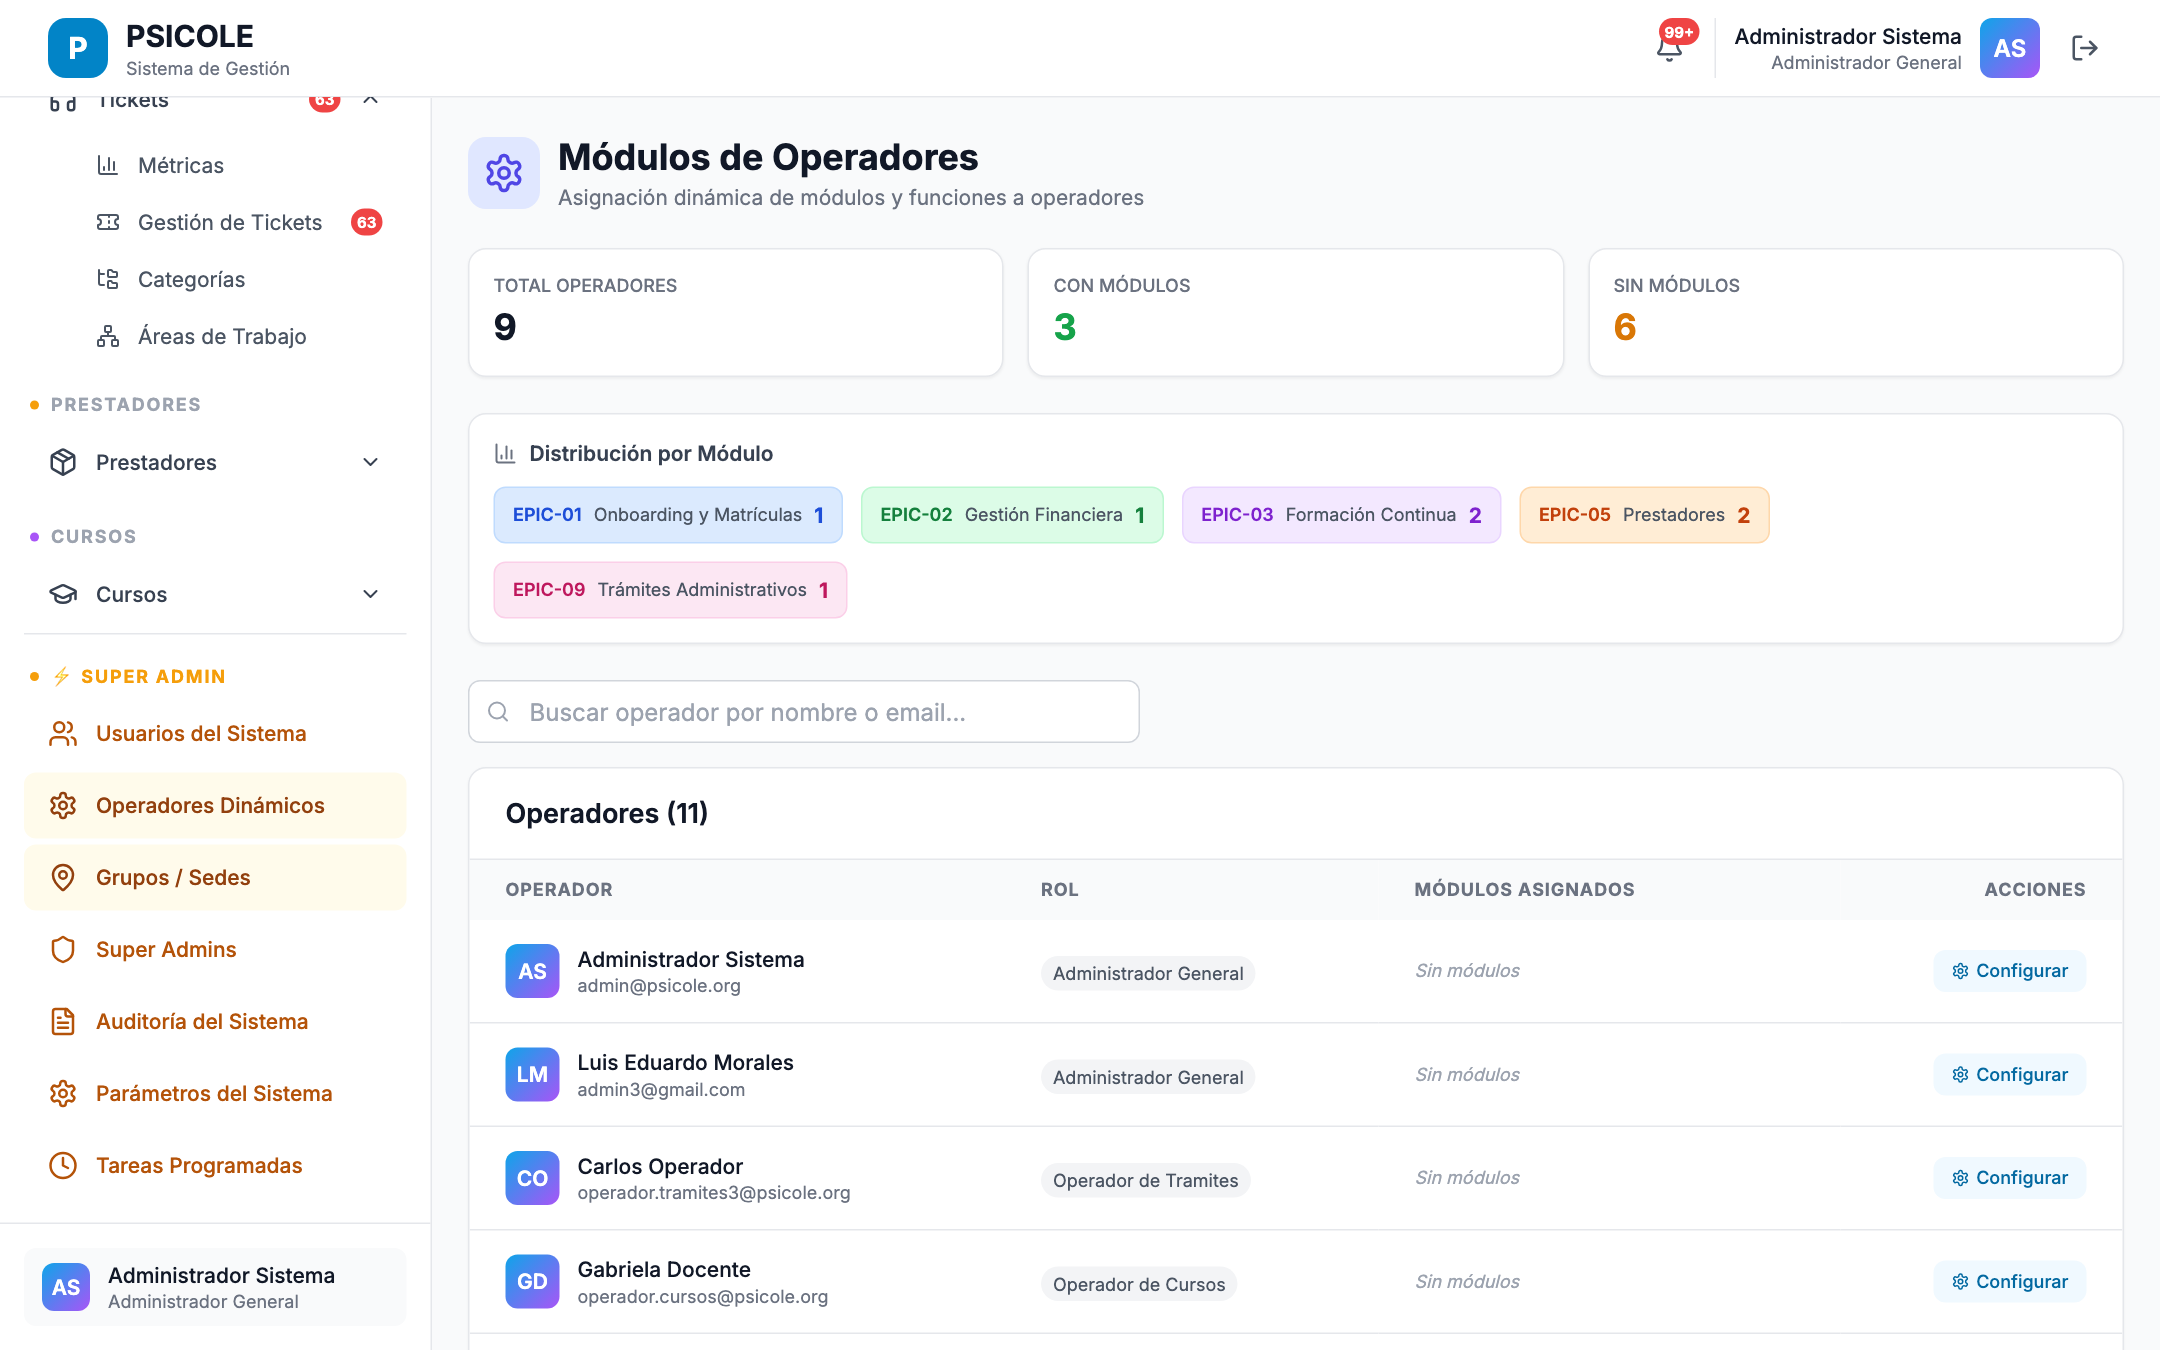
Task: Configurar Gabriela Docente
Action: [x=2010, y=1282]
